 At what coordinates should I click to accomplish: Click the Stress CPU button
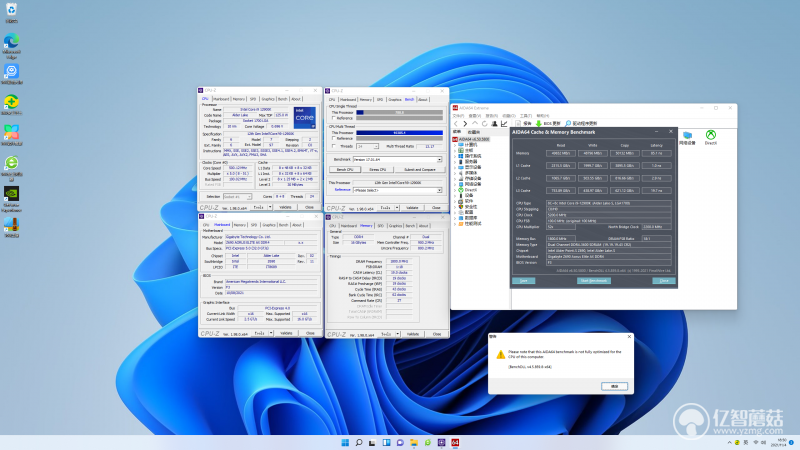378,169
